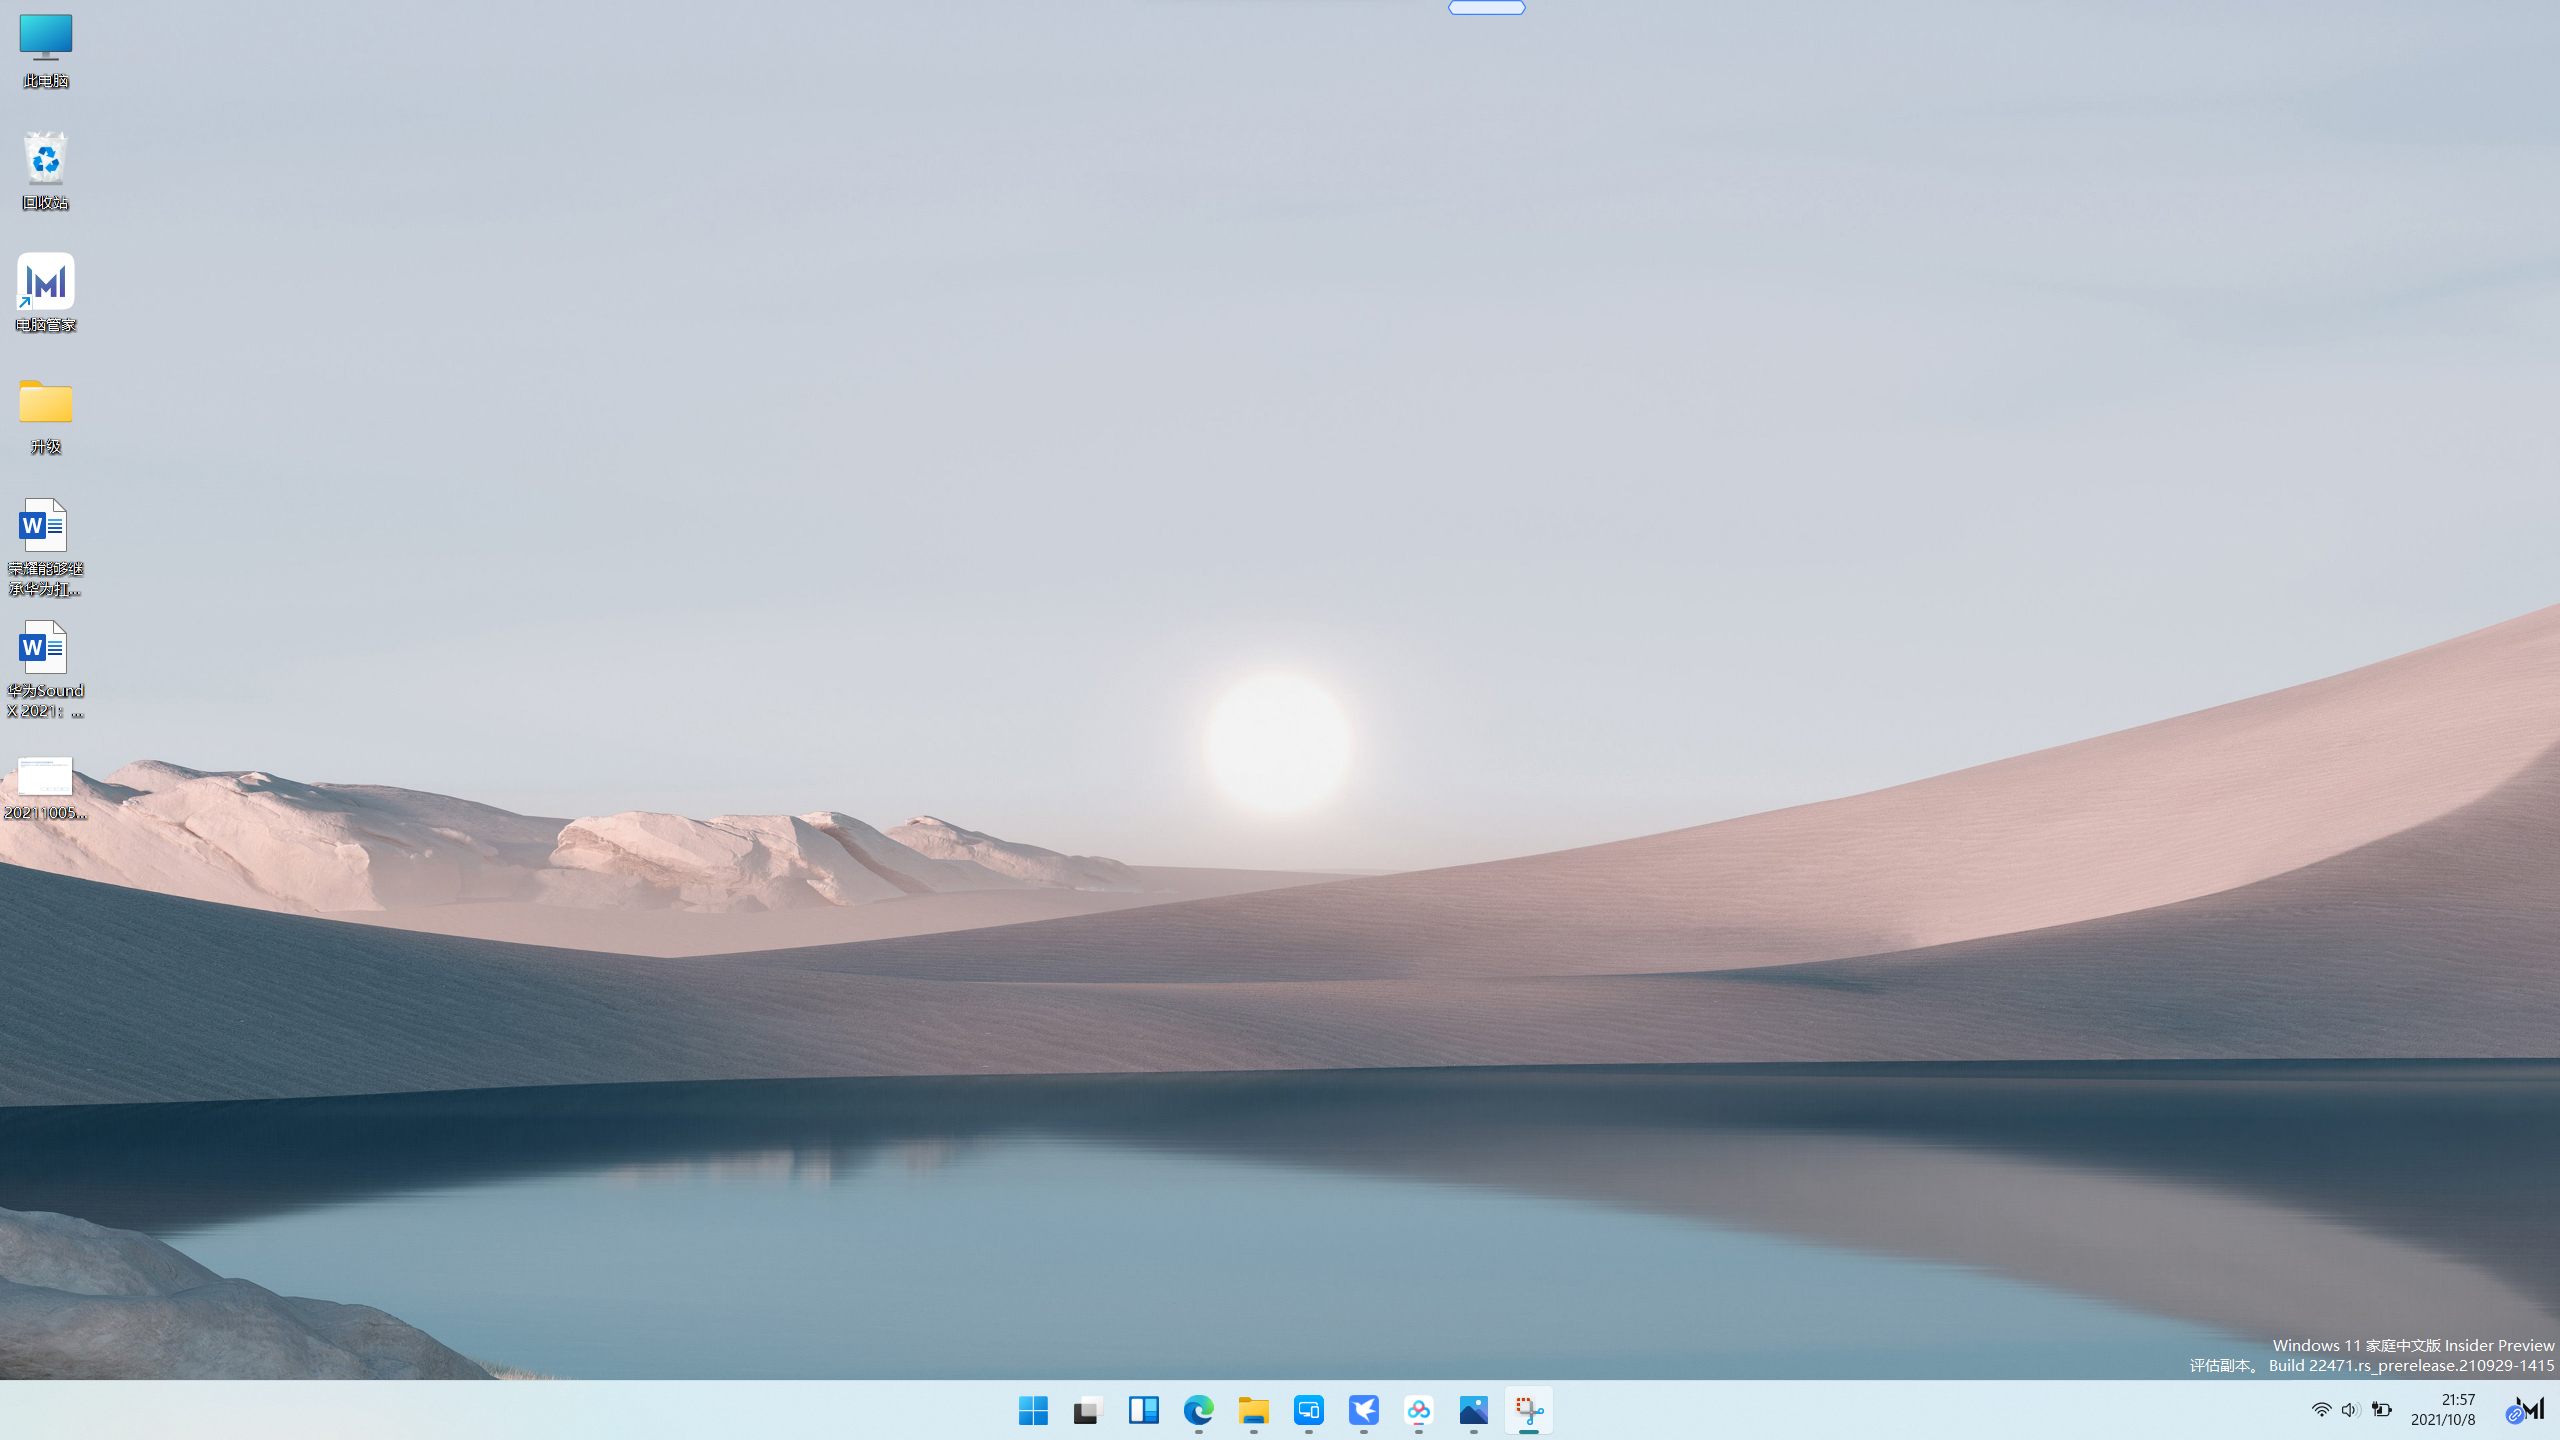Open the Photos app from taskbar

[1473, 1410]
